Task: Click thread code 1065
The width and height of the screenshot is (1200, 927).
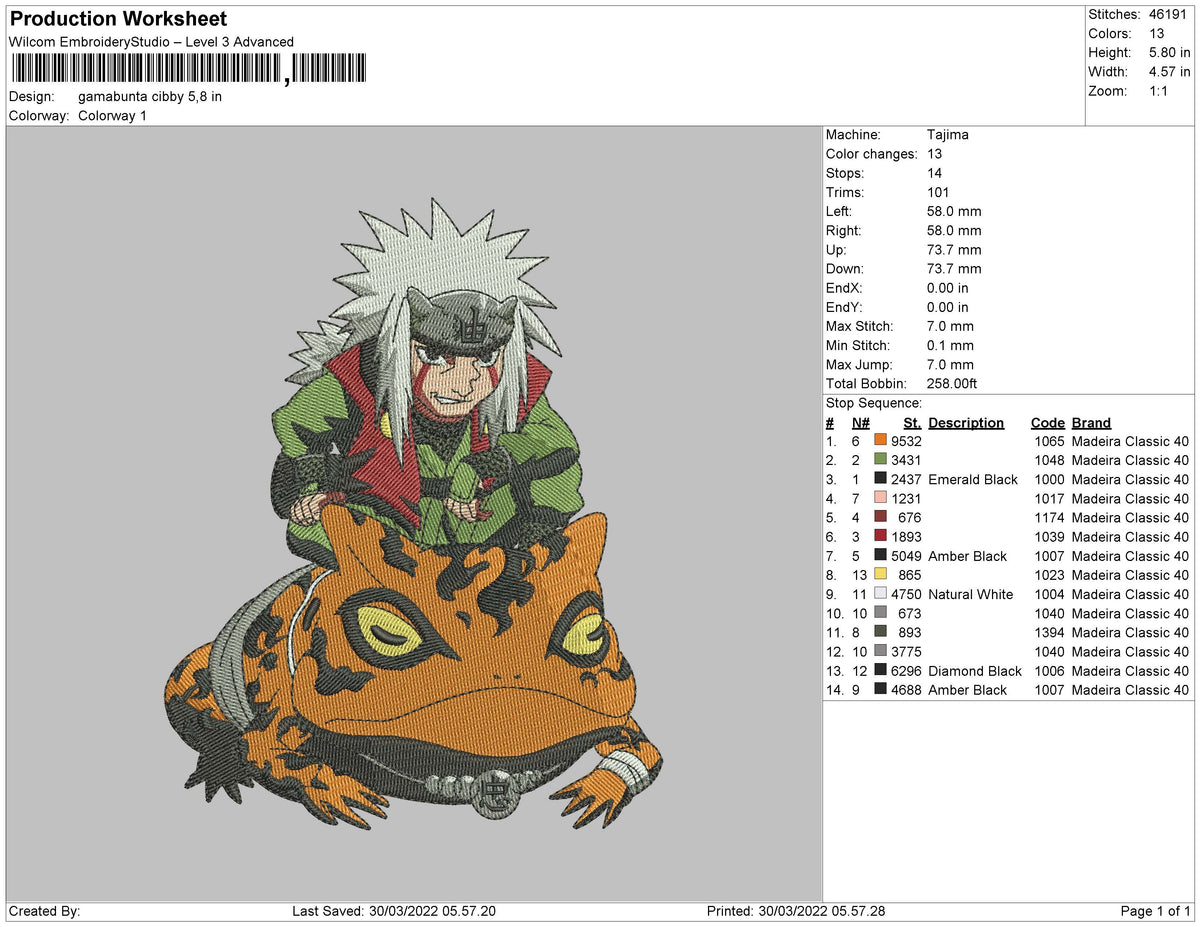Action: [x=1049, y=441]
